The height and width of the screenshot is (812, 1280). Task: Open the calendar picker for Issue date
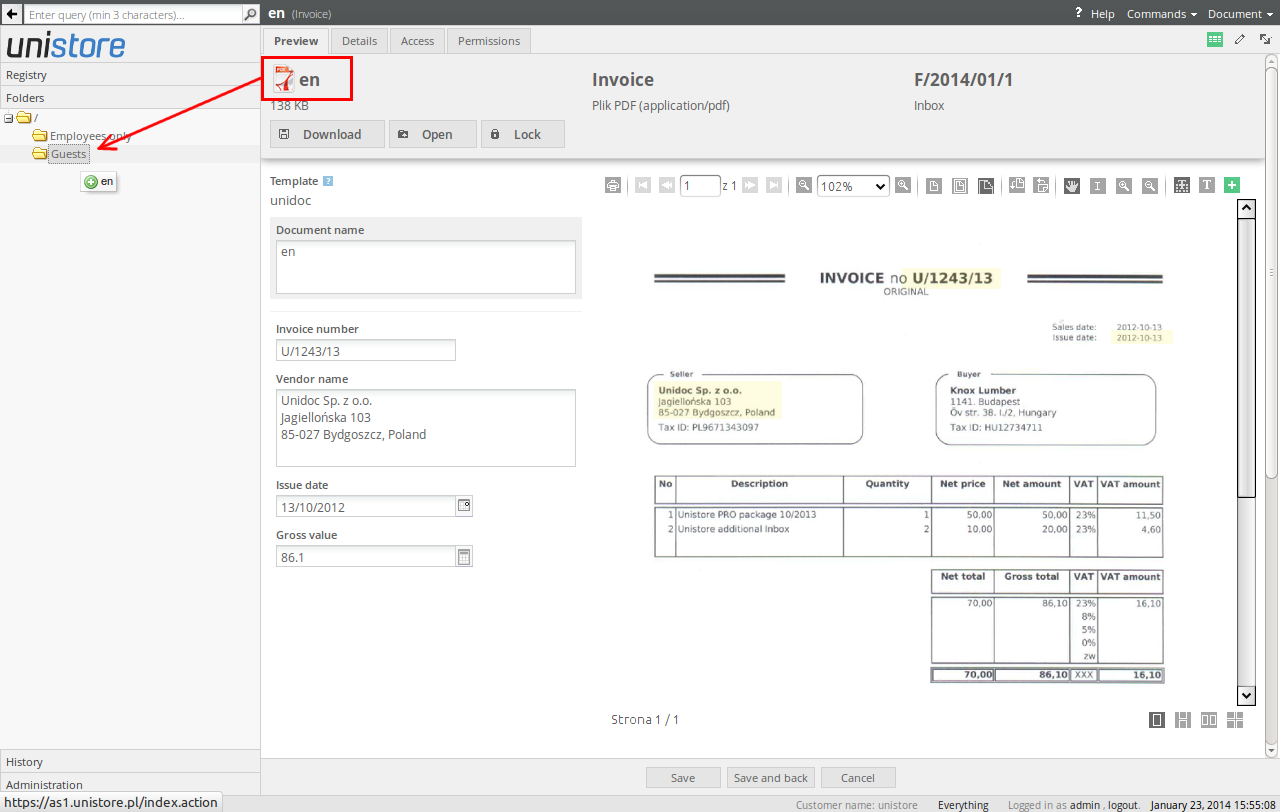click(464, 506)
